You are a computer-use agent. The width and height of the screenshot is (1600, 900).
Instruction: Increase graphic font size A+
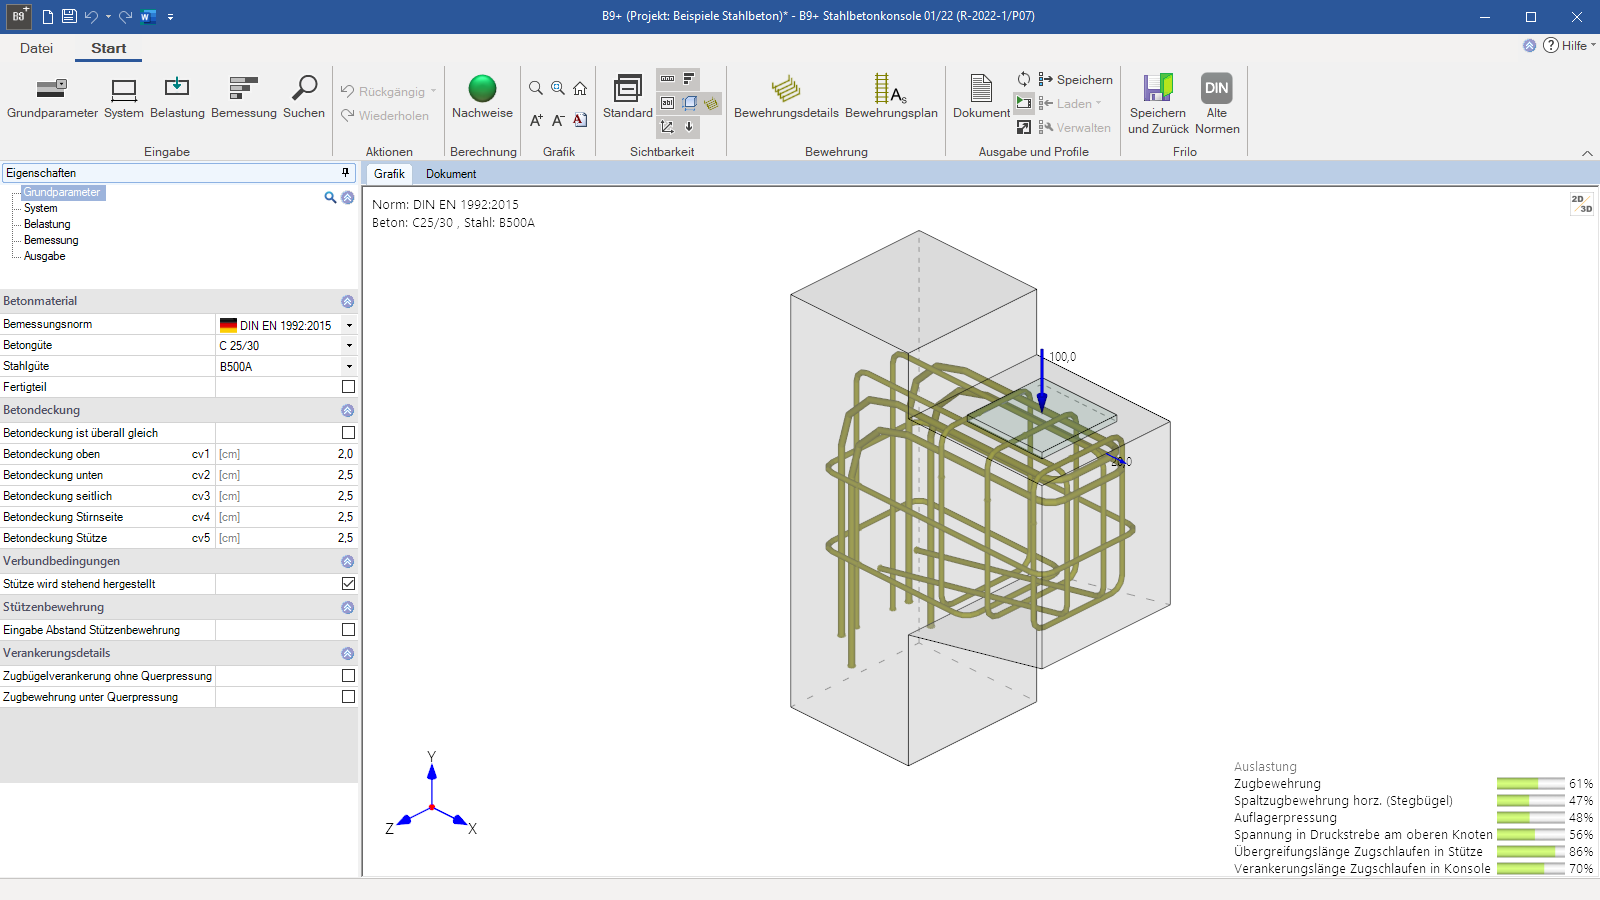pos(536,120)
